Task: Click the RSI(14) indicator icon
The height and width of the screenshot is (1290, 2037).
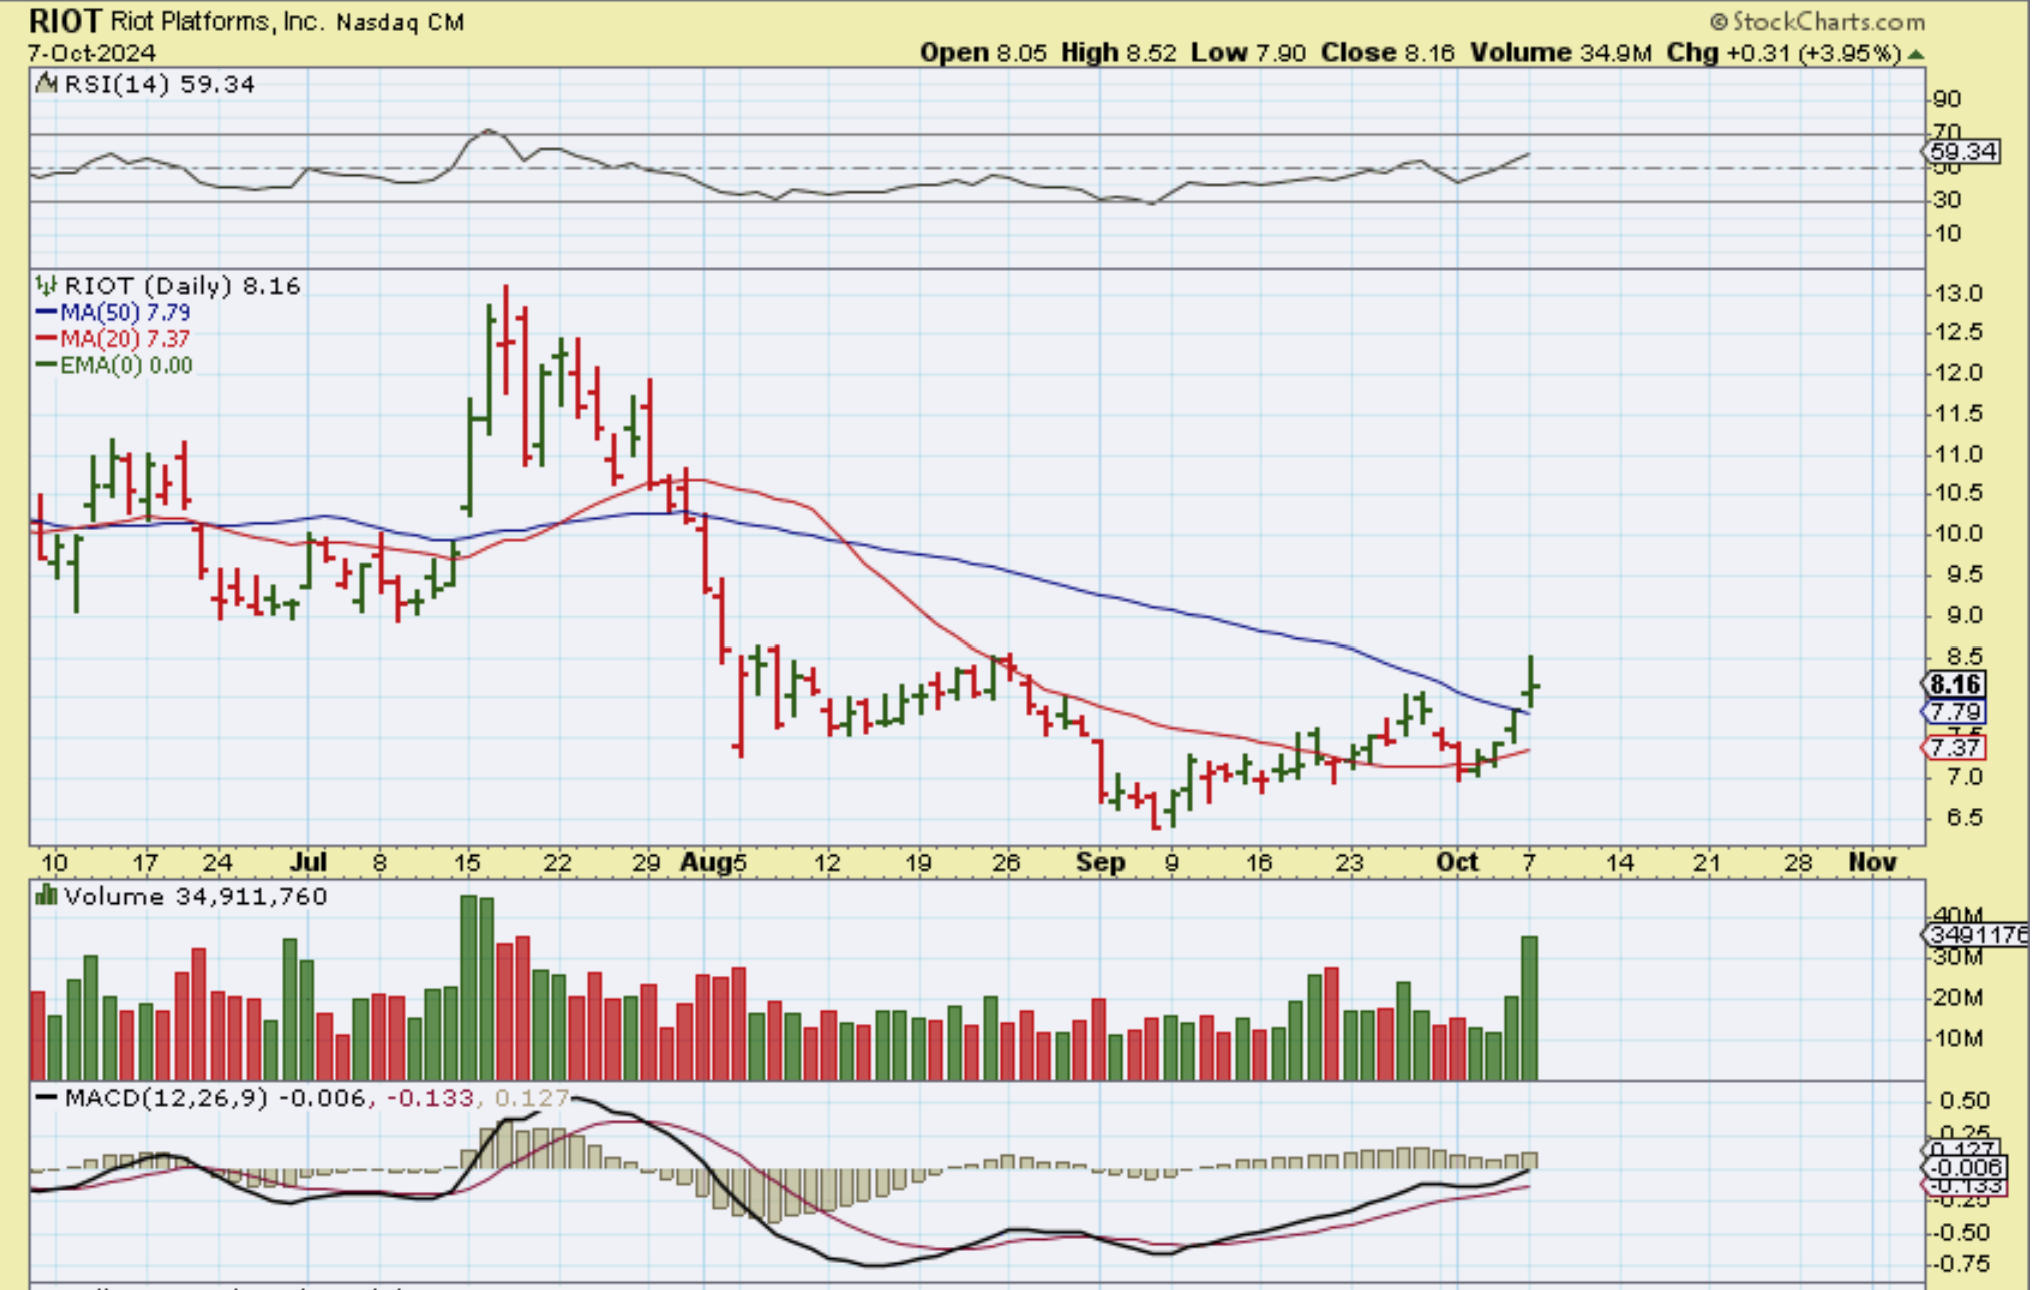Action: [46, 84]
